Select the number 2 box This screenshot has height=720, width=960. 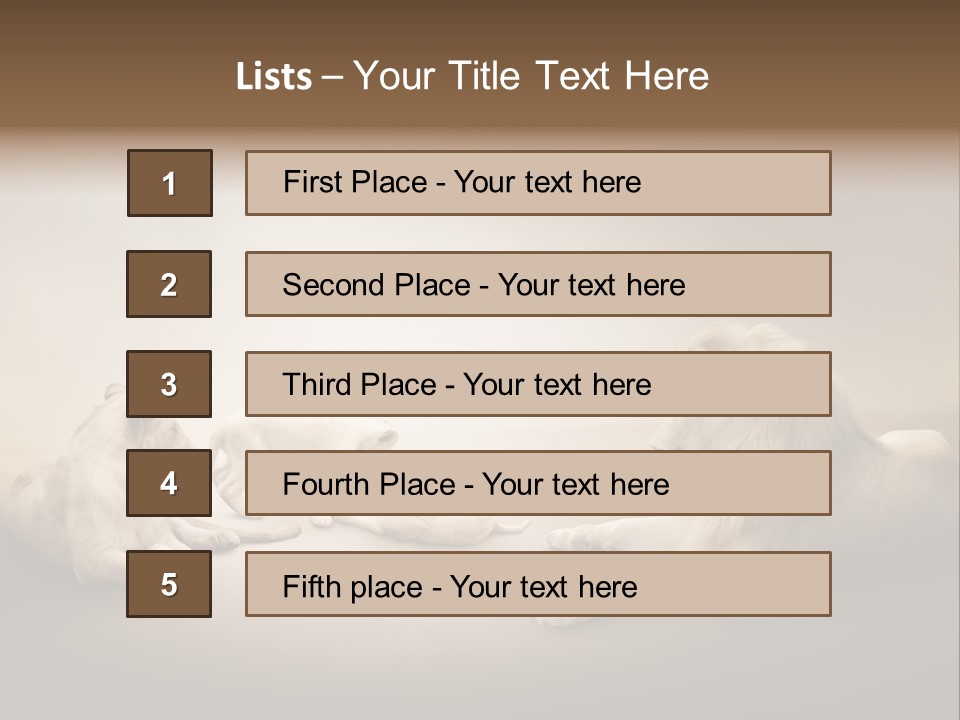(x=169, y=284)
